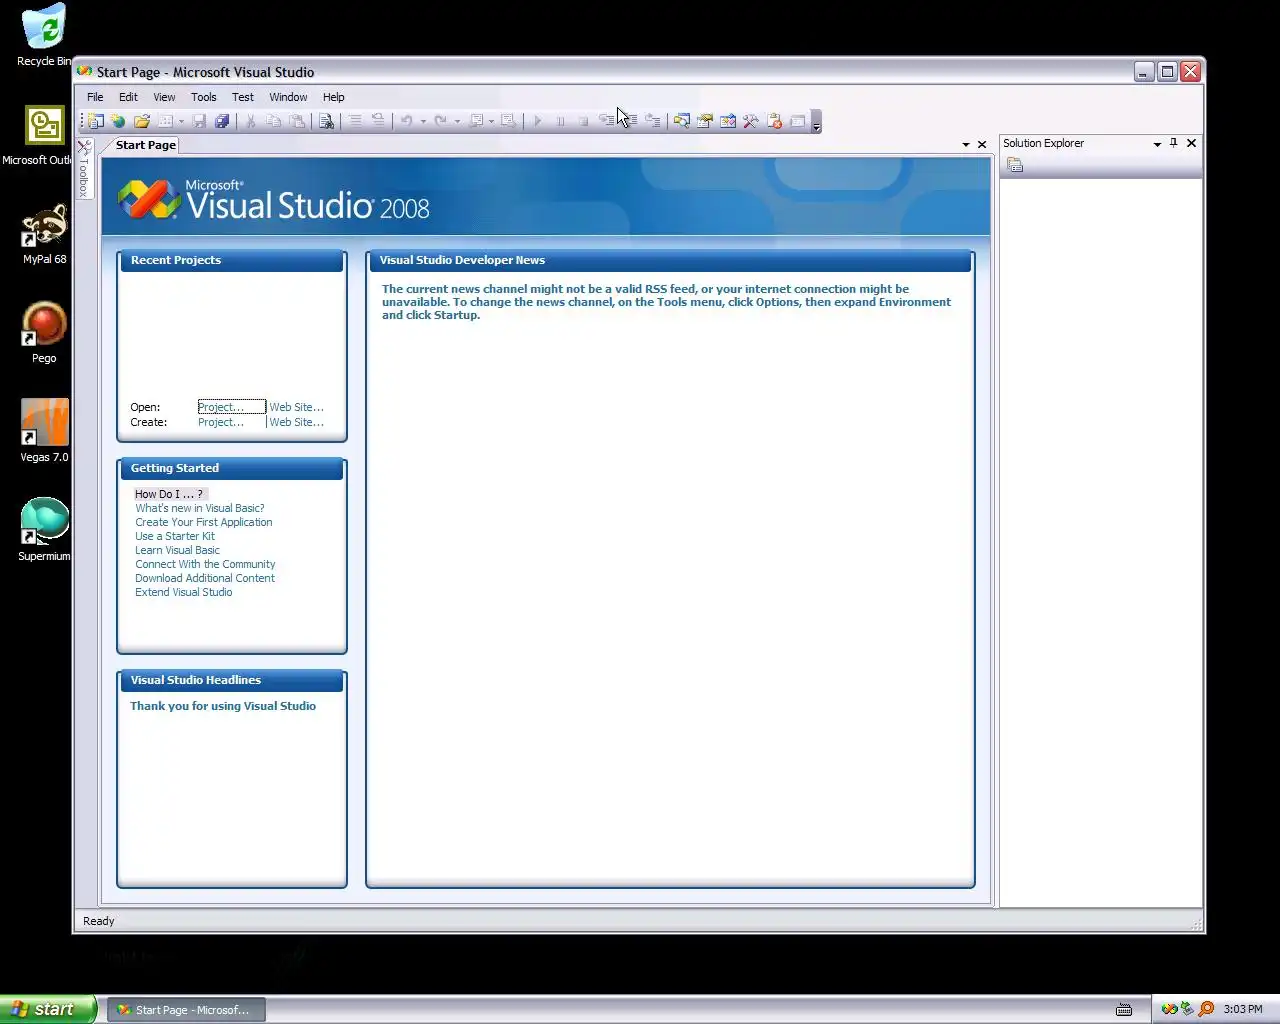
Task: Open the Solution Explorer window position dropdown
Action: coord(1157,144)
